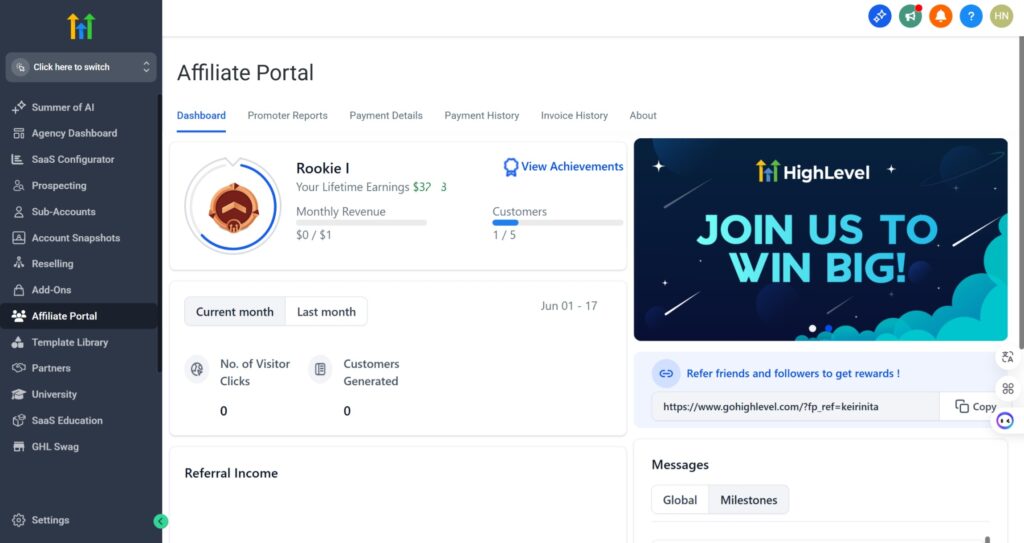Switch to Dashboard tab
The height and width of the screenshot is (543, 1024).
201,116
